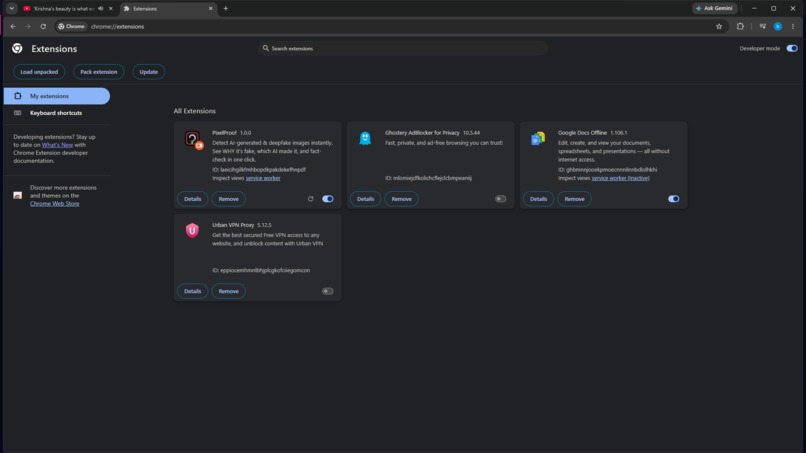Click Pack extension button

tap(99, 72)
